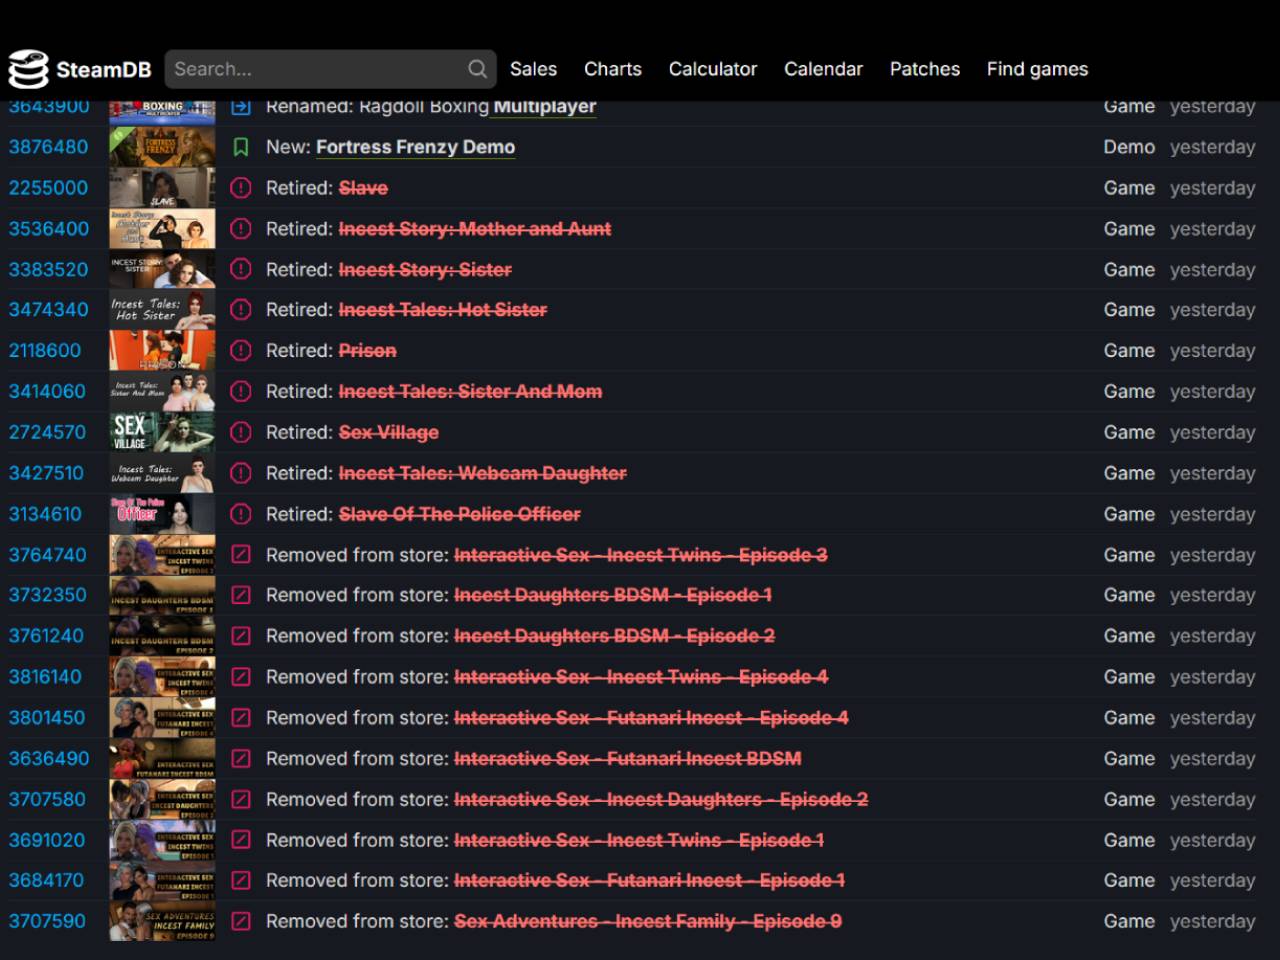Click the green New bookmark icon for Fortress Frenzy Demo

point(241,147)
